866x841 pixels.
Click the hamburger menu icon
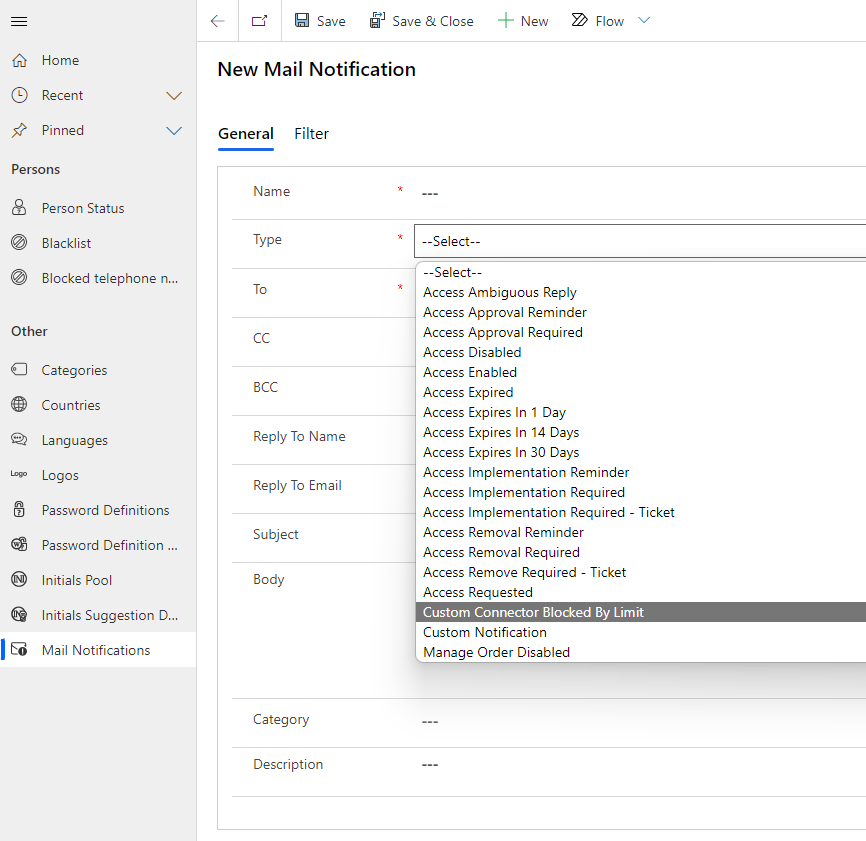tap(19, 21)
